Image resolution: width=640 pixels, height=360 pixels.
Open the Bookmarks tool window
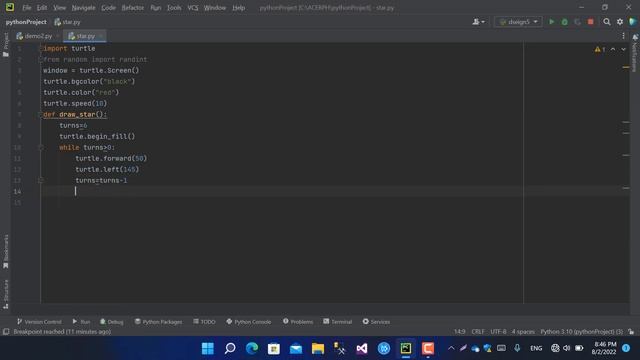click(x=6, y=251)
